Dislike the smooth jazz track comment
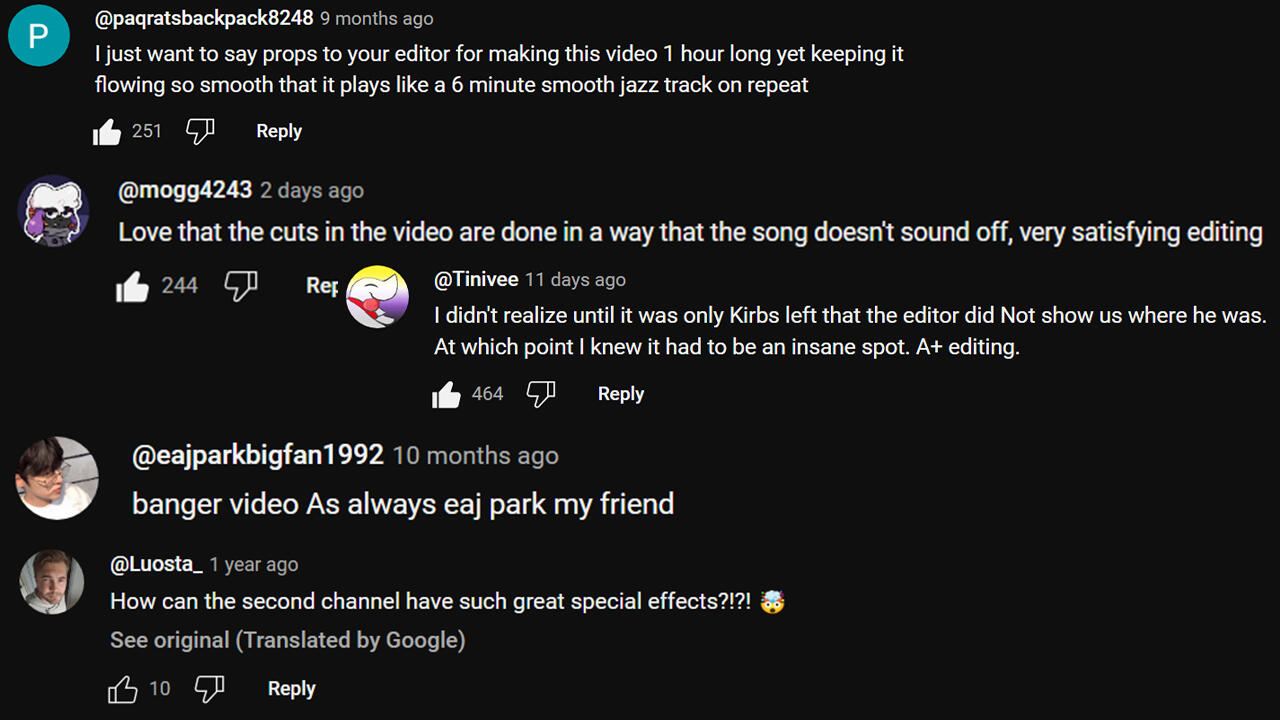Screen dimensions: 1280x720 (200, 131)
